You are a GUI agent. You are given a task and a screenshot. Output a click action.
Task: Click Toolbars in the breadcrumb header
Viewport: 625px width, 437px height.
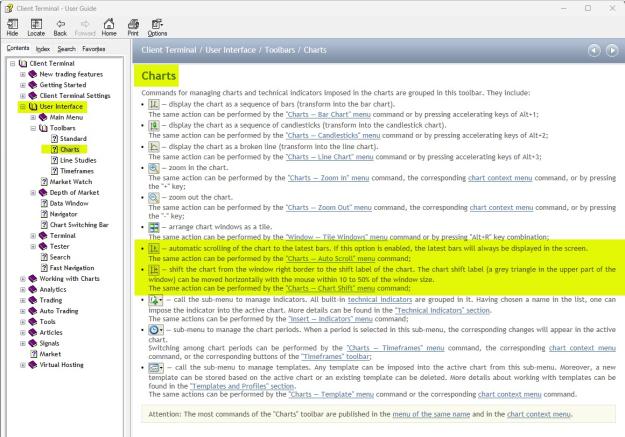tap(279, 50)
